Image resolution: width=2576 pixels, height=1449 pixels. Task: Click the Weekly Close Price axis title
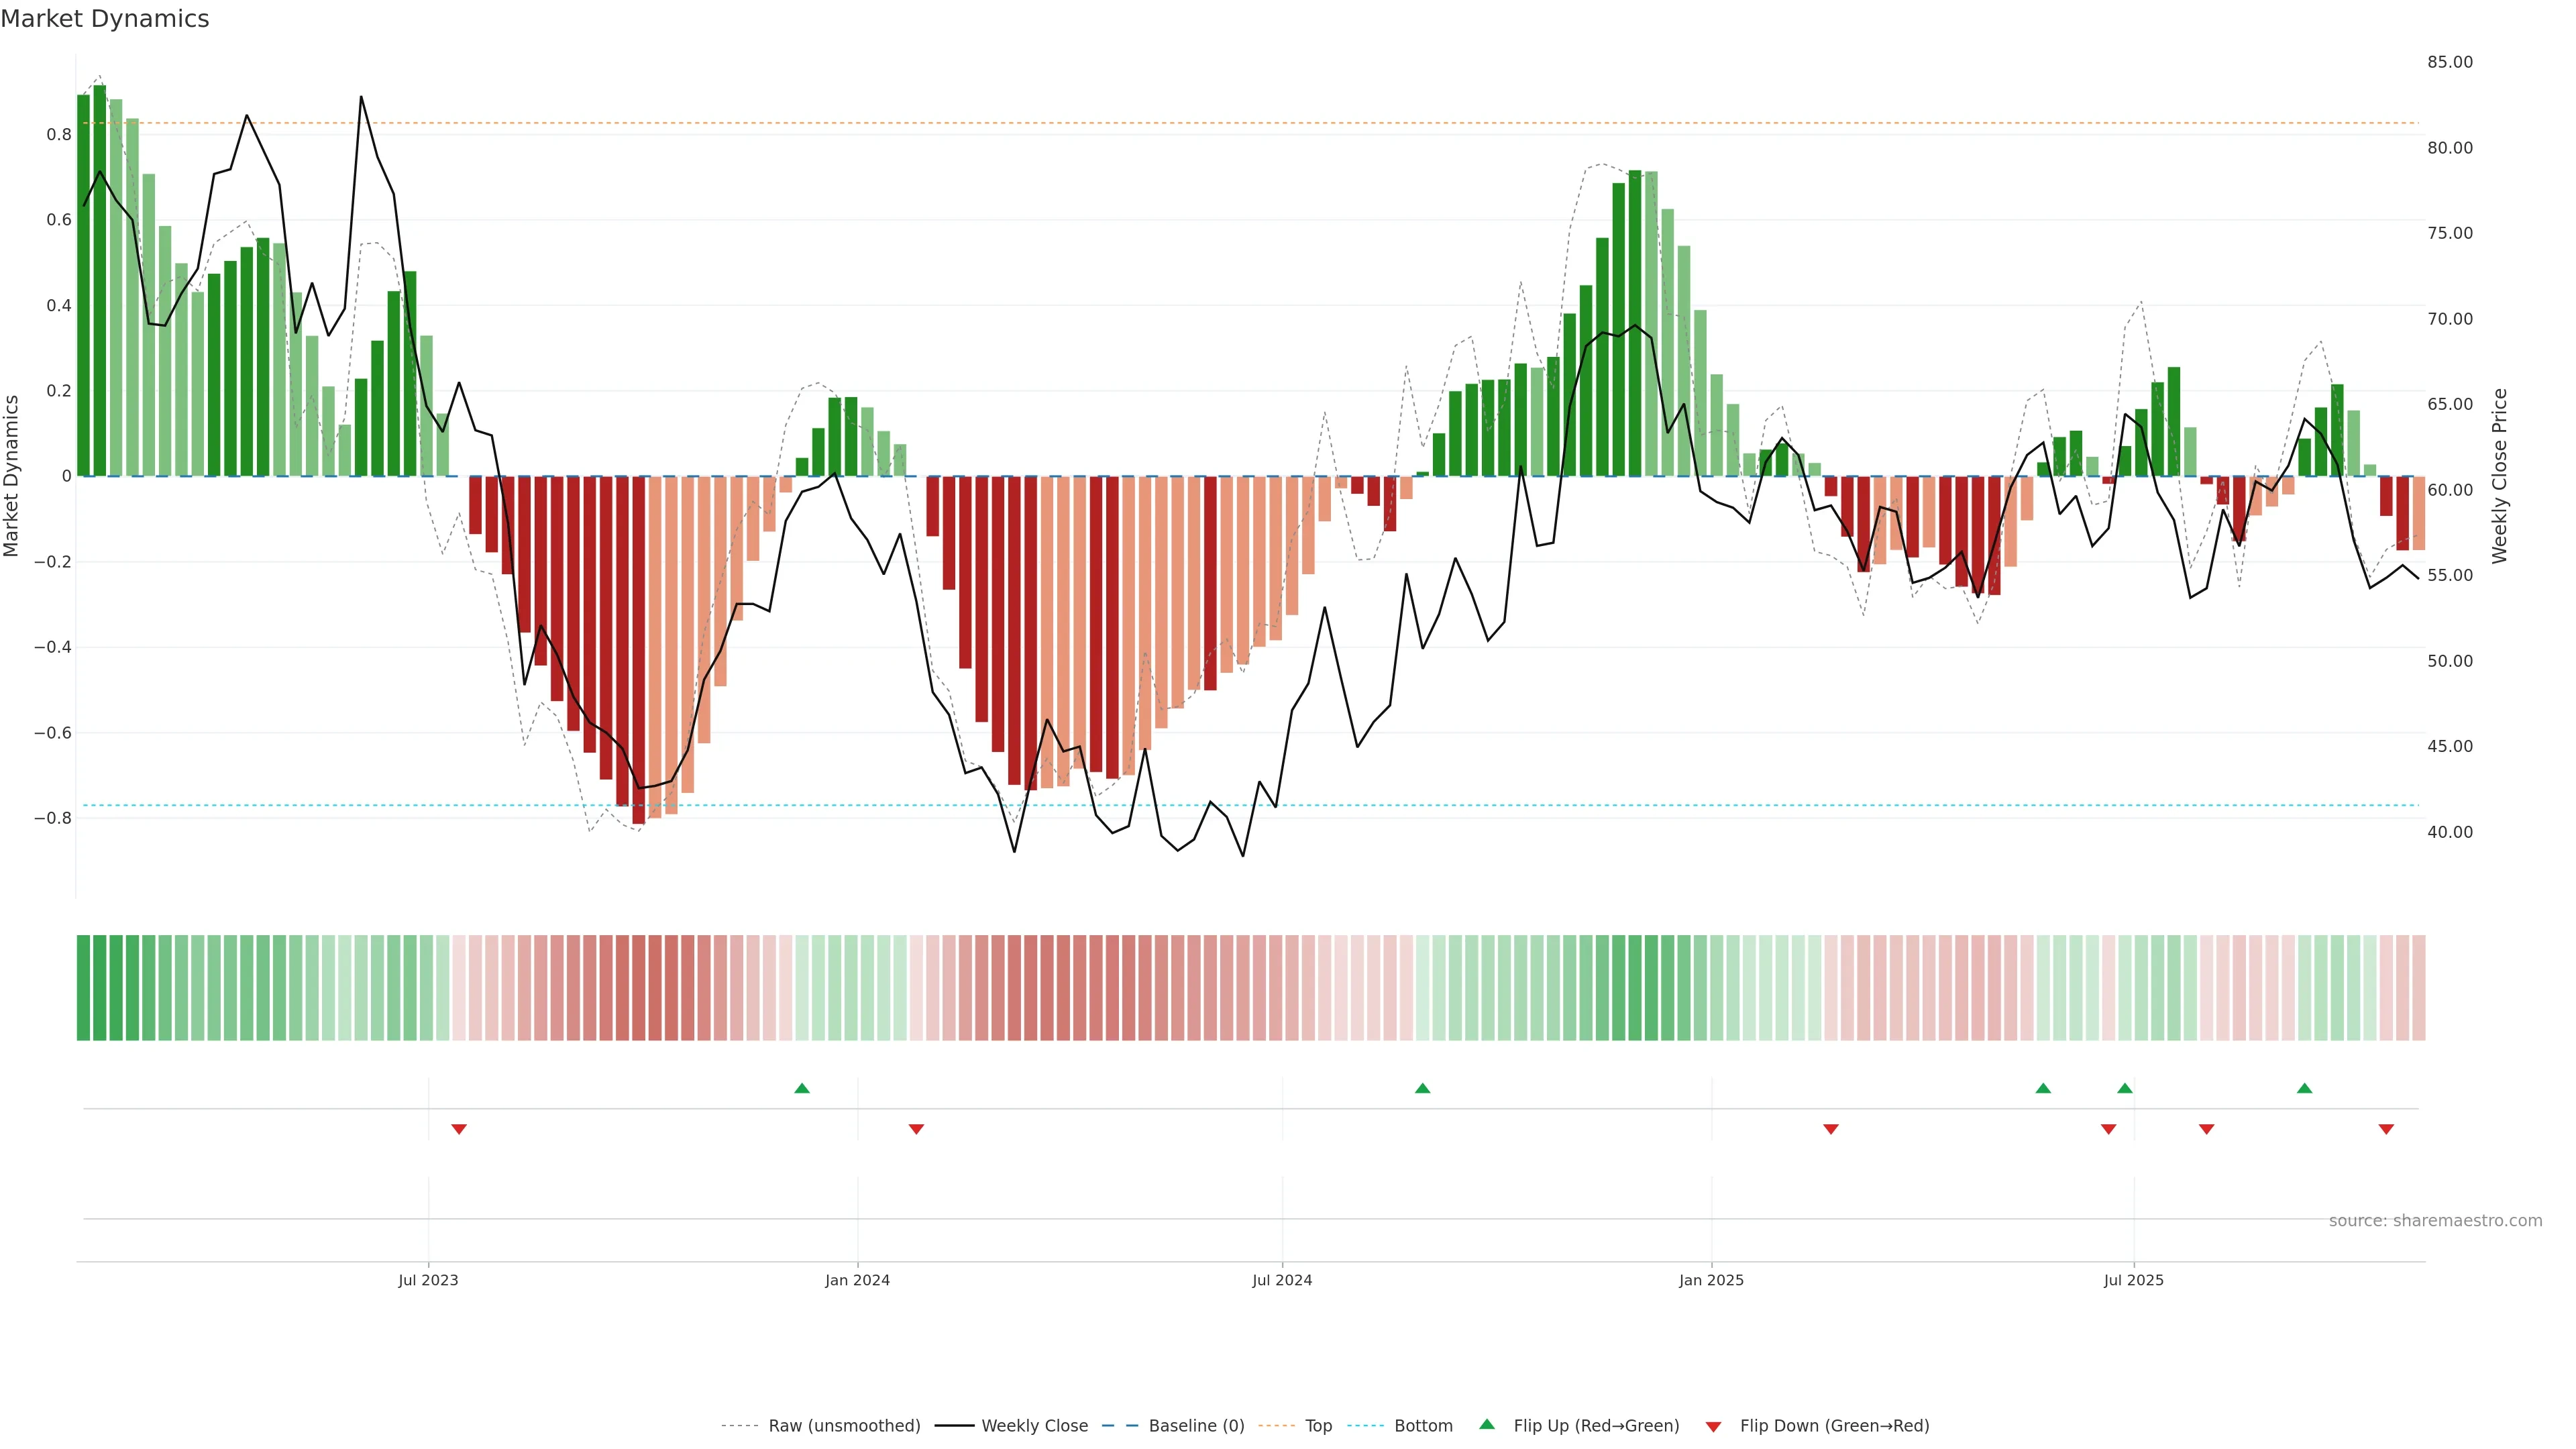click(x=2499, y=476)
